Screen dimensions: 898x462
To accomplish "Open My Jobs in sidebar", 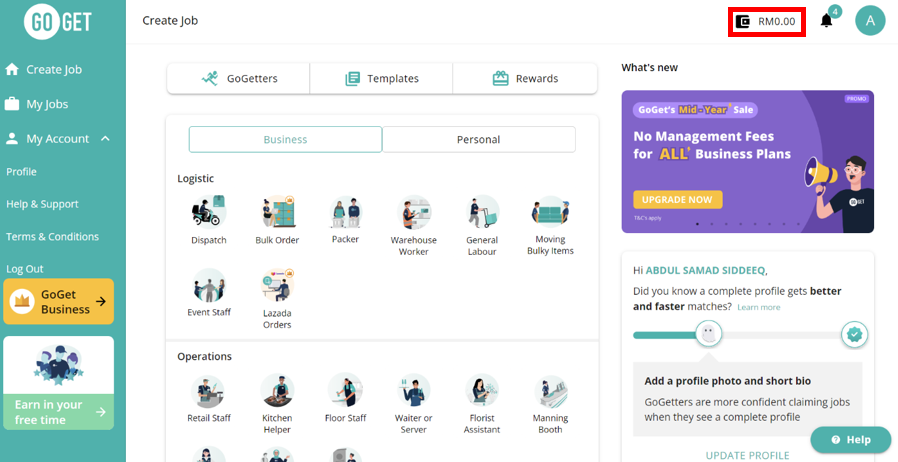I will [37, 104].
